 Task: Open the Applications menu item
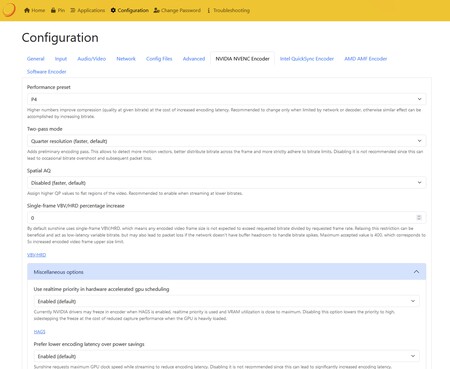(x=88, y=10)
